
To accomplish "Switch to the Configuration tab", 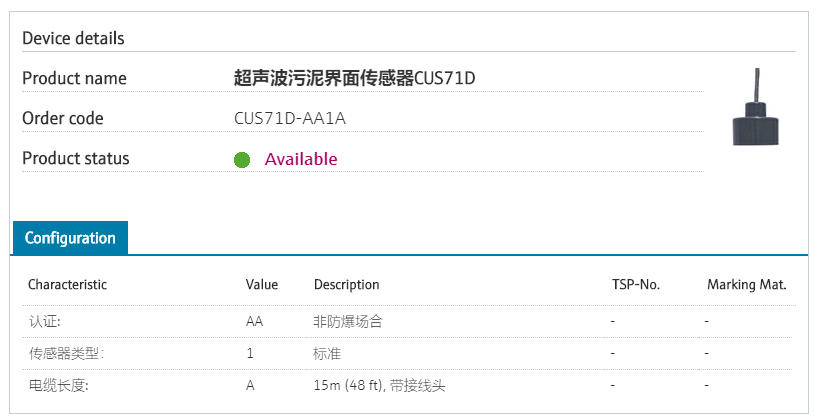I will 70,238.
